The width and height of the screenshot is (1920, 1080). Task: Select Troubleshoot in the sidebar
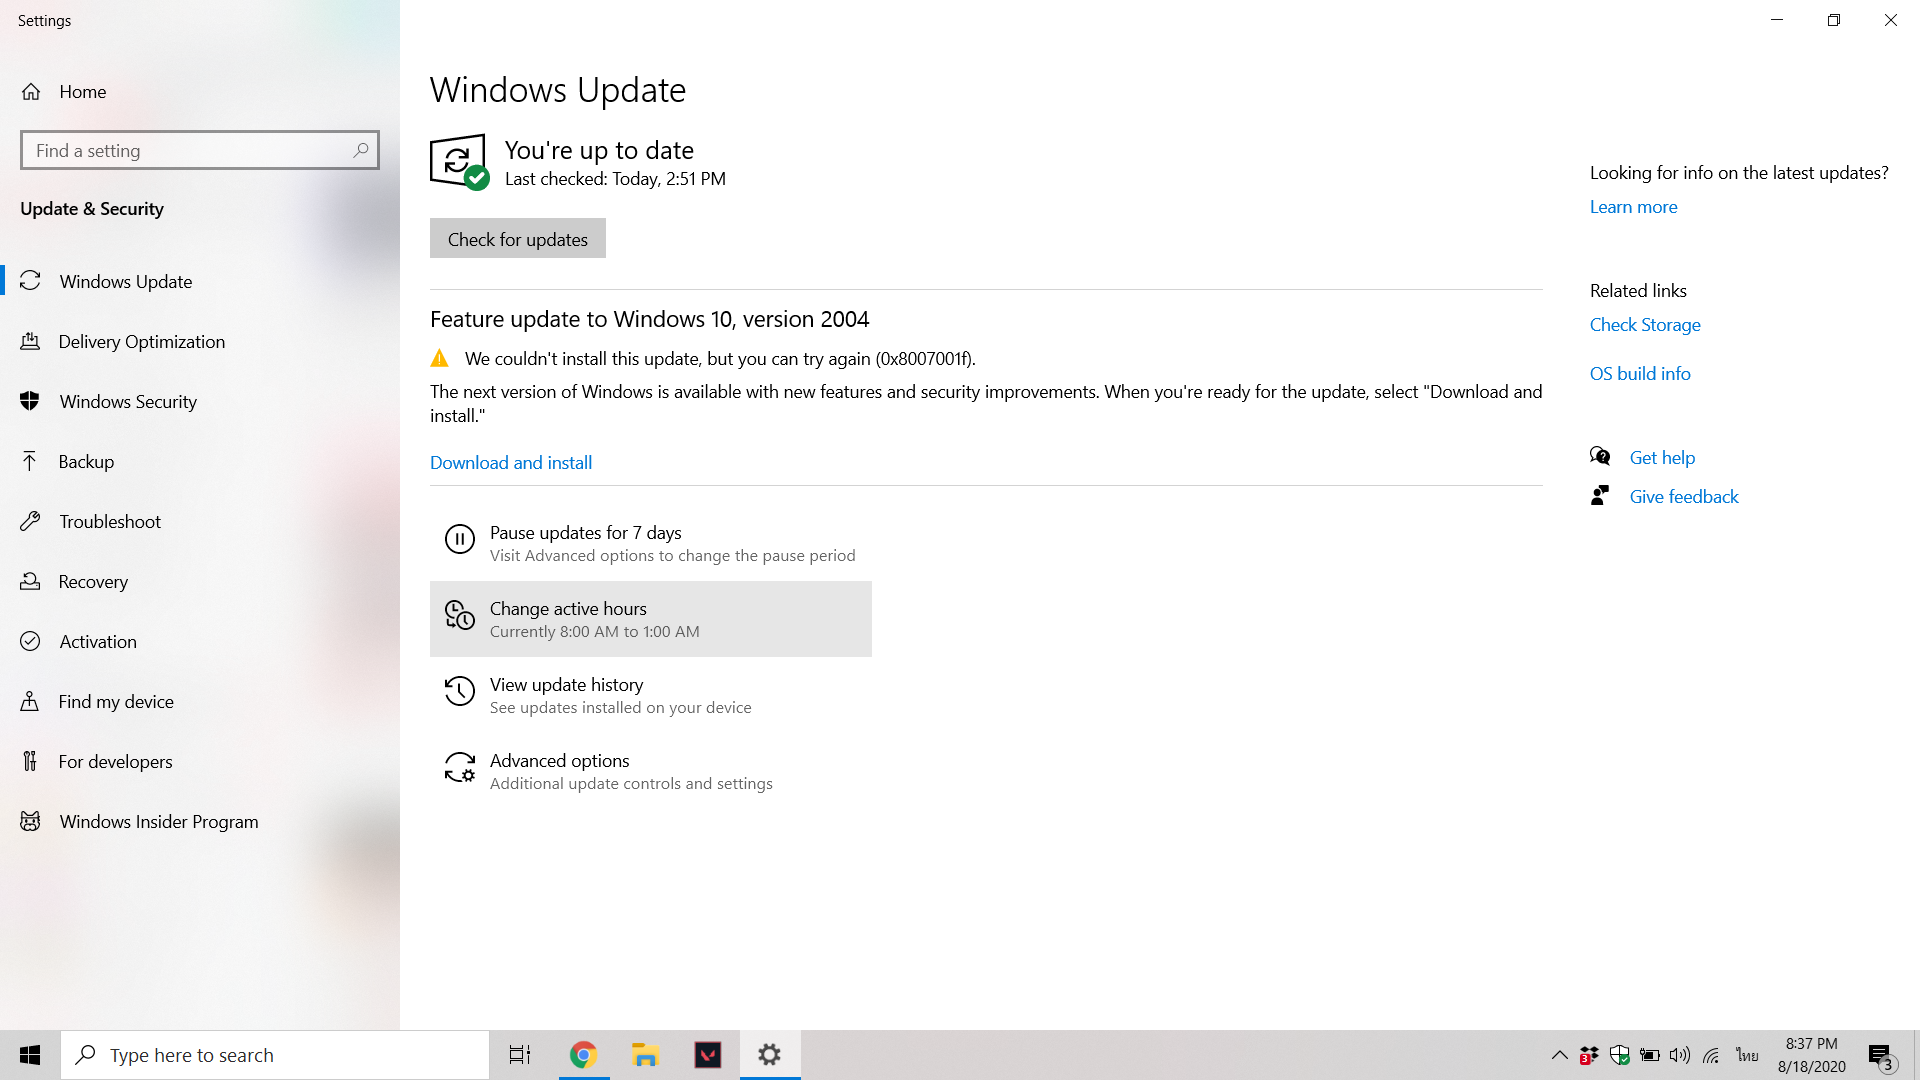tap(110, 521)
